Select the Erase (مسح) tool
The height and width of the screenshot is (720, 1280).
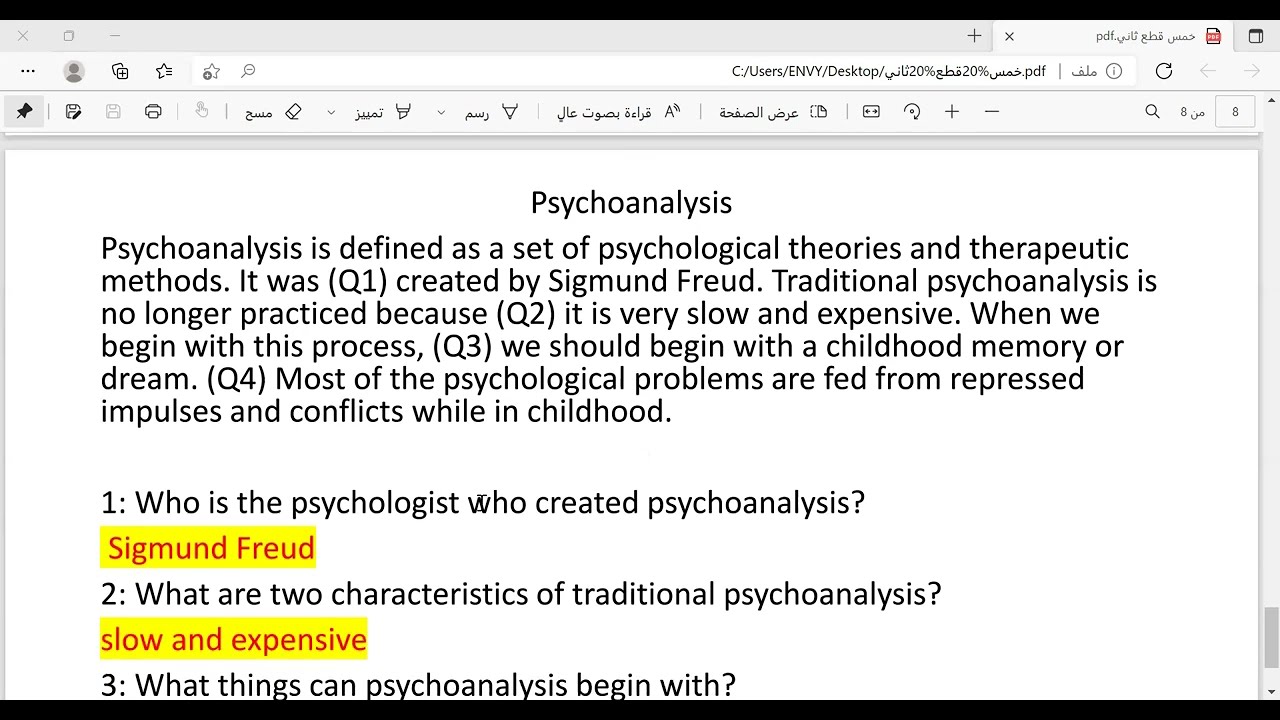pyautogui.click(x=273, y=112)
